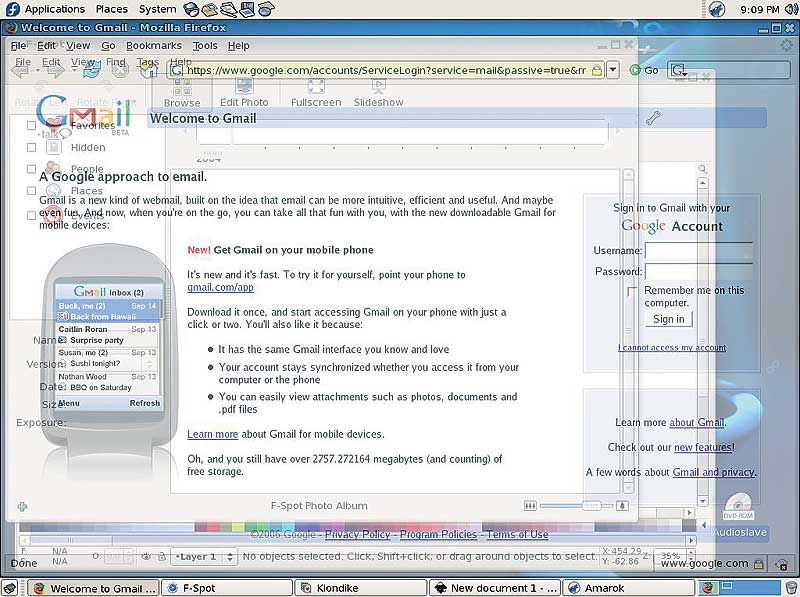This screenshot has width=800, height=597.
Task: Launch the mail client icon in top panel
Action: 209,9
